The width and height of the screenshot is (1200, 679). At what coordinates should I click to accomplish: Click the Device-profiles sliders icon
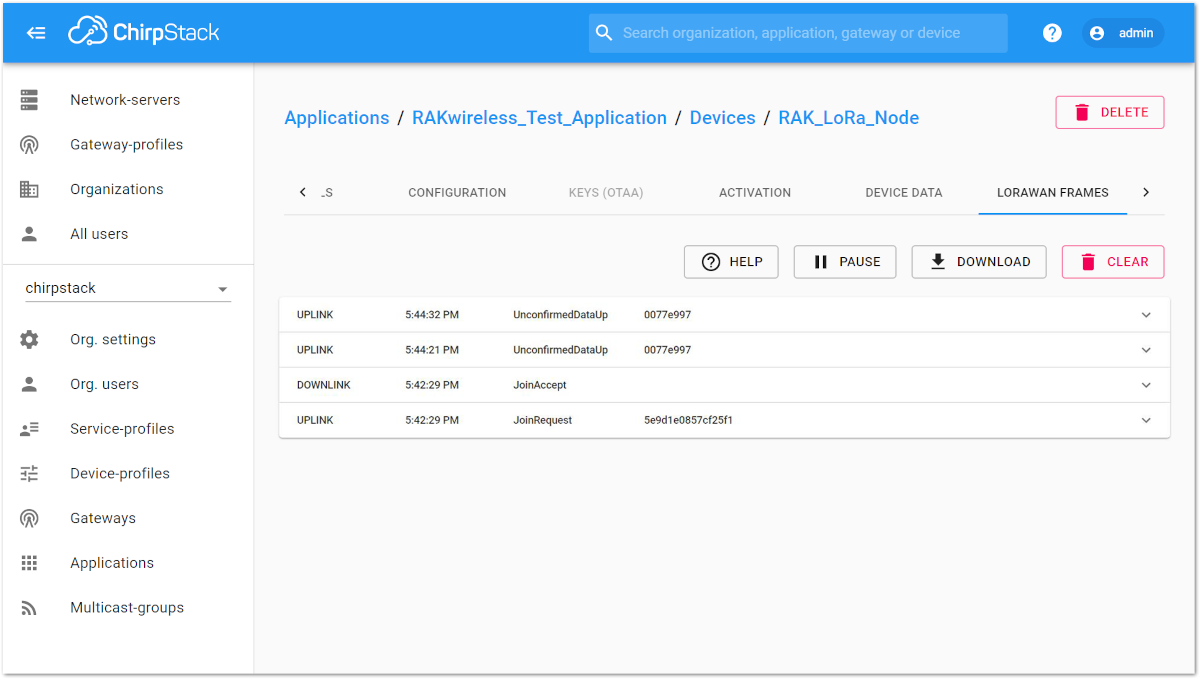[29, 474]
